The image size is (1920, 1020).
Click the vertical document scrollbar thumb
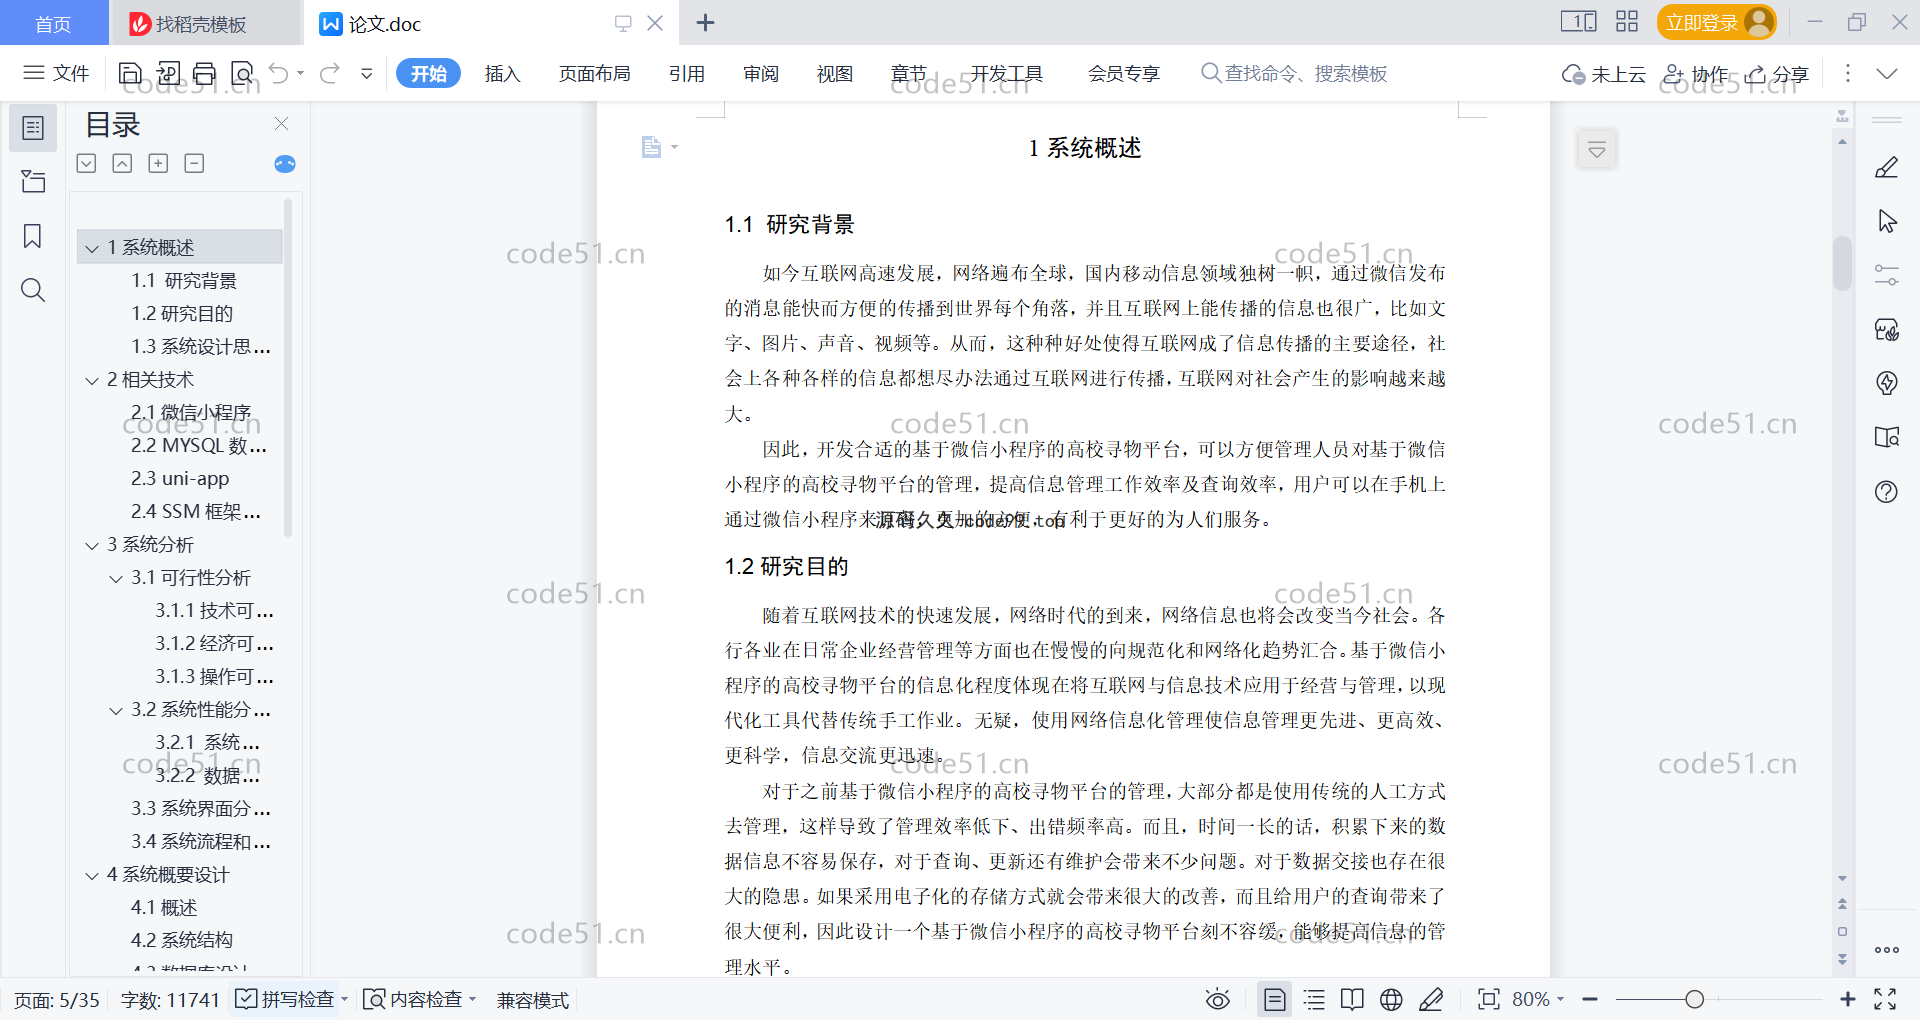[1842, 263]
